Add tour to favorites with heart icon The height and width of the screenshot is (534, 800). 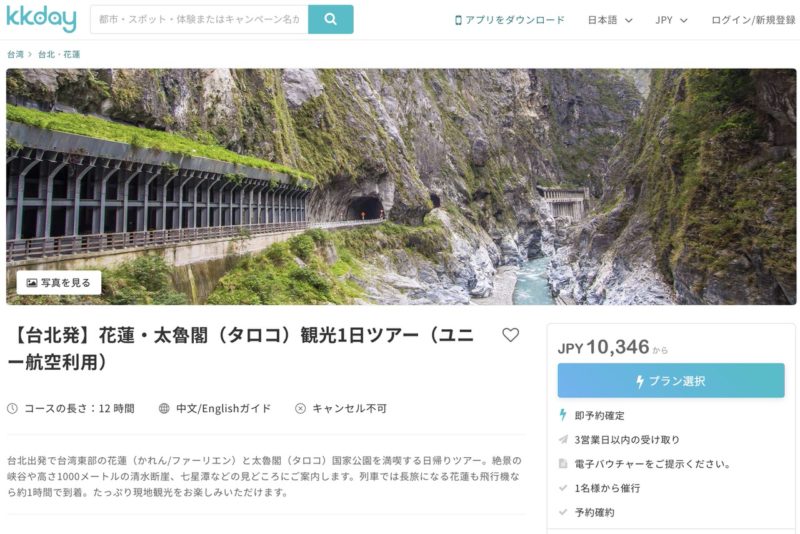coord(510,335)
